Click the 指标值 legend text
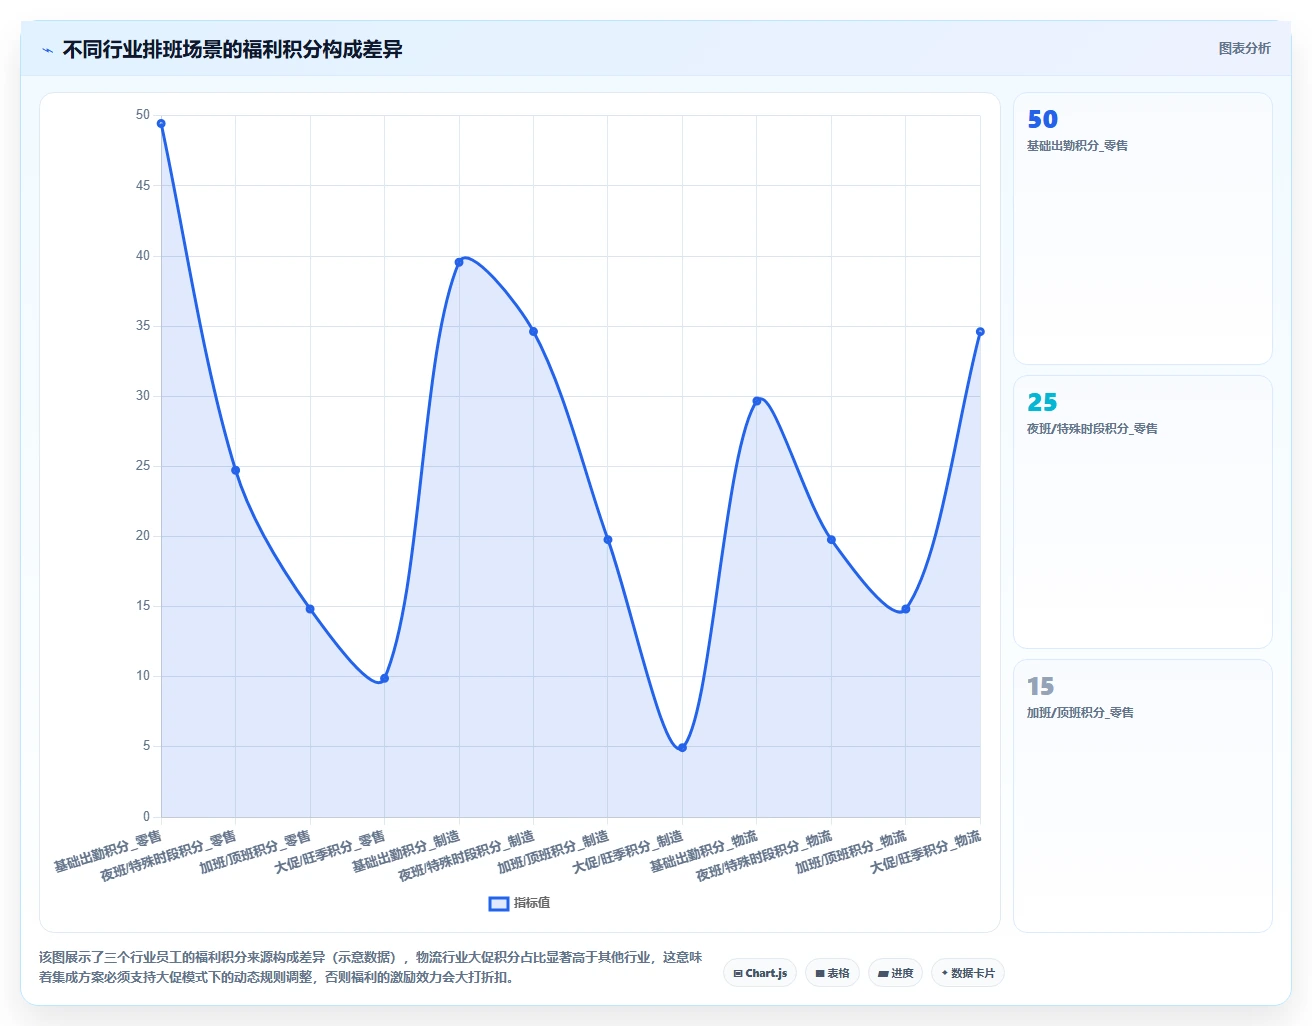The image size is (1312, 1026). pyautogui.click(x=532, y=903)
